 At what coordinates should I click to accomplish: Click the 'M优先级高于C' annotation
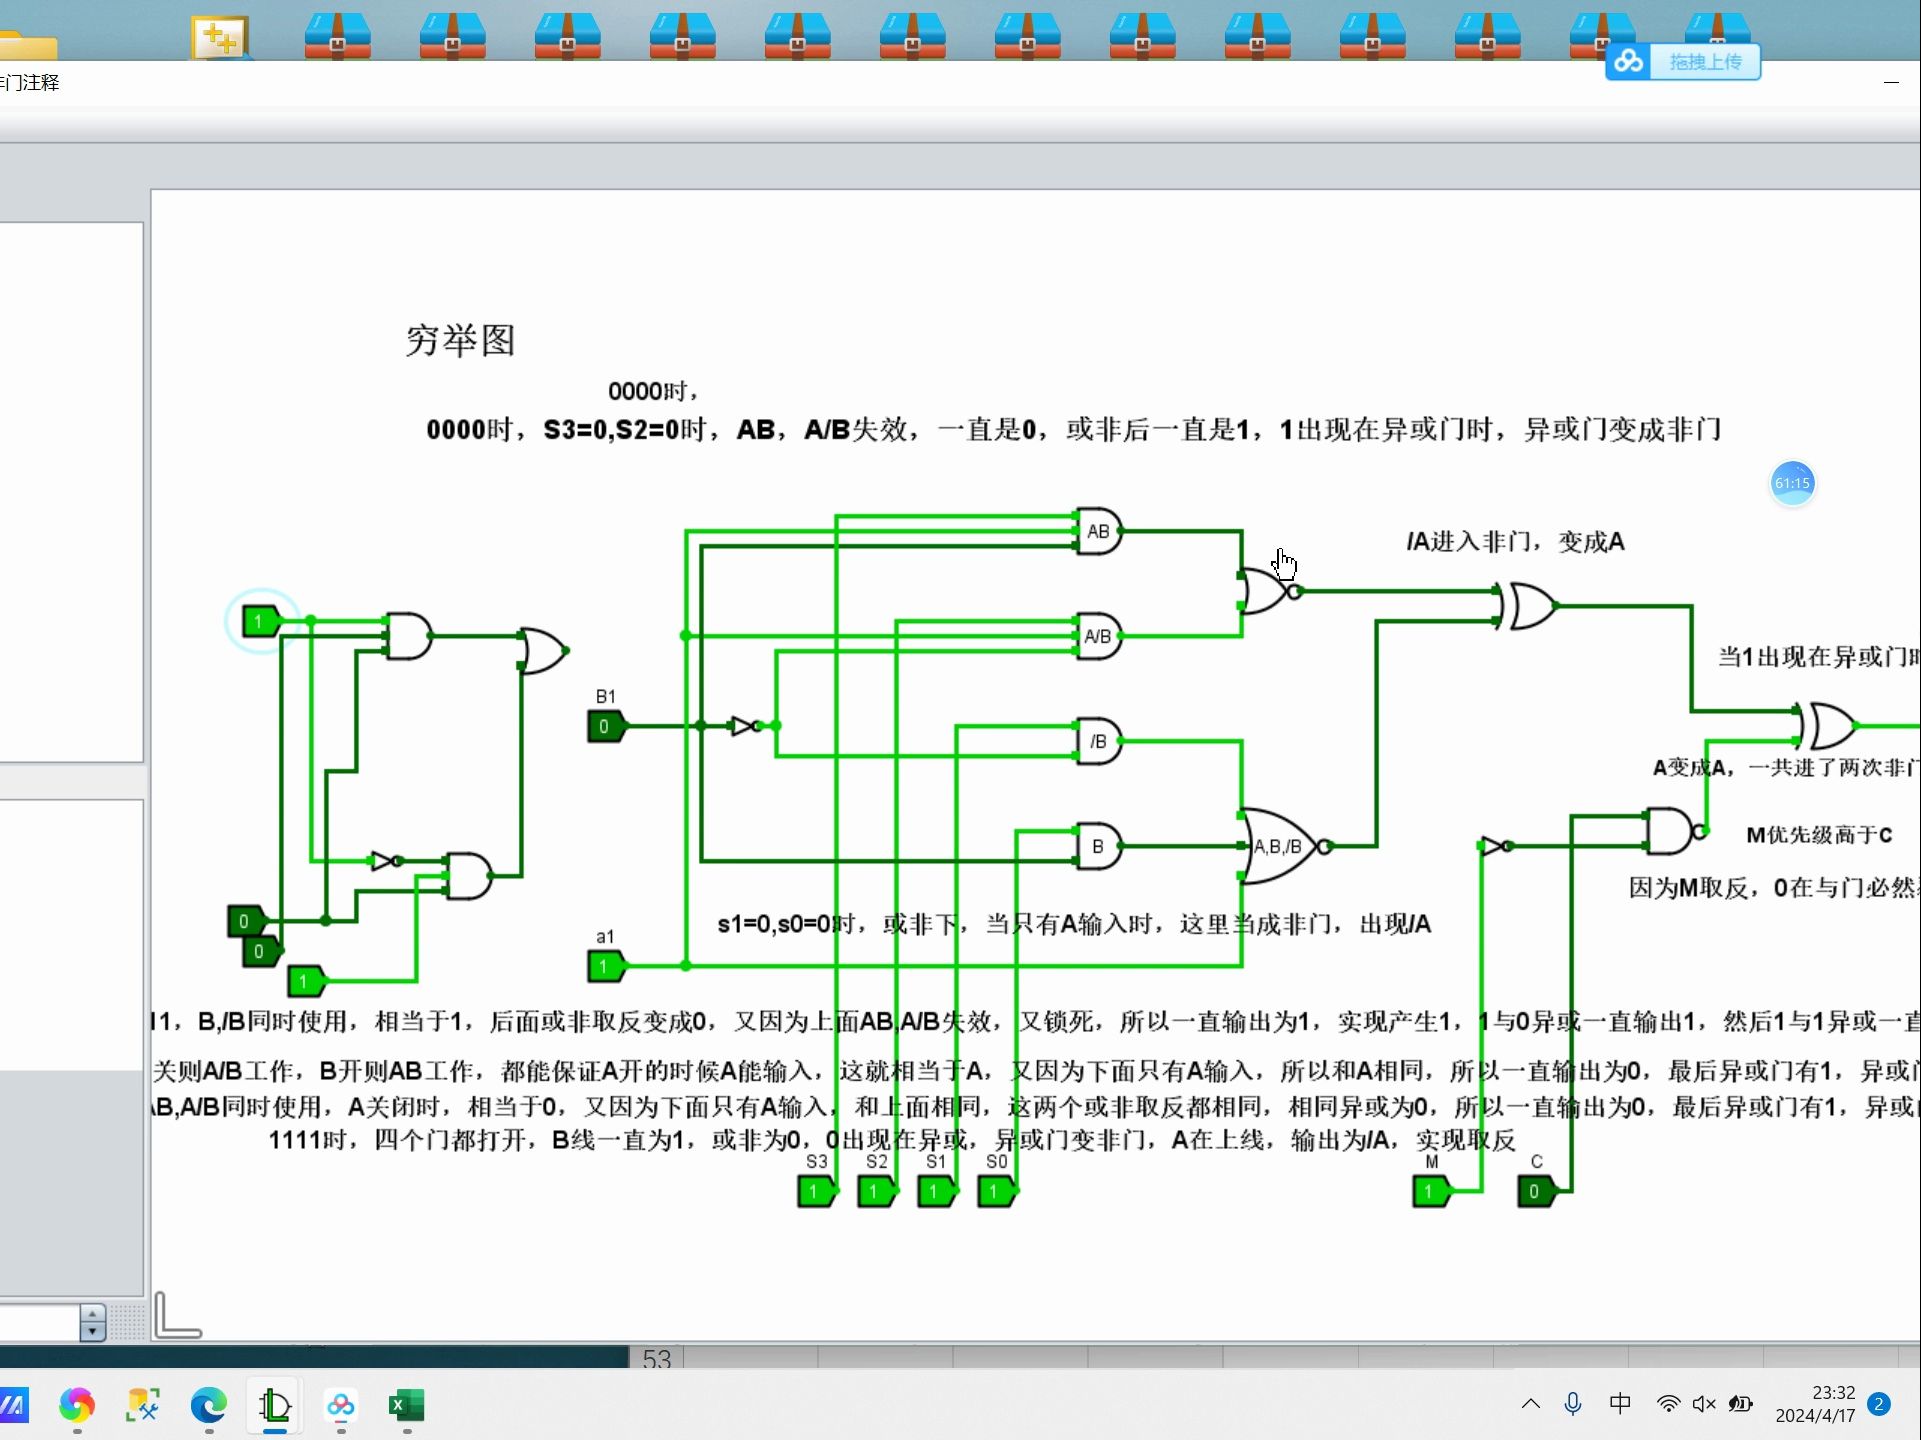click(1819, 834)
